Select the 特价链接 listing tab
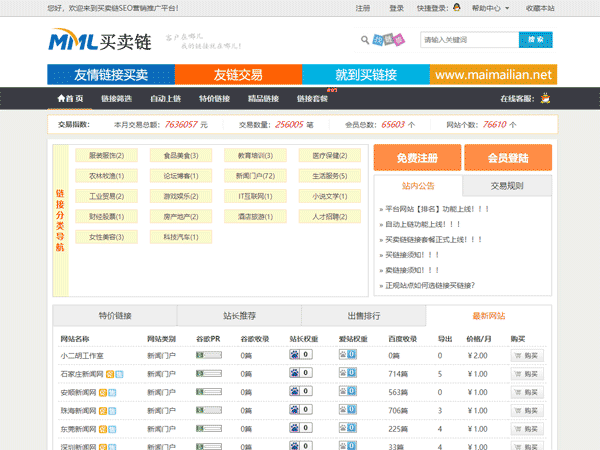Viewport: 600px width, 450px height. tap(115, 316)
